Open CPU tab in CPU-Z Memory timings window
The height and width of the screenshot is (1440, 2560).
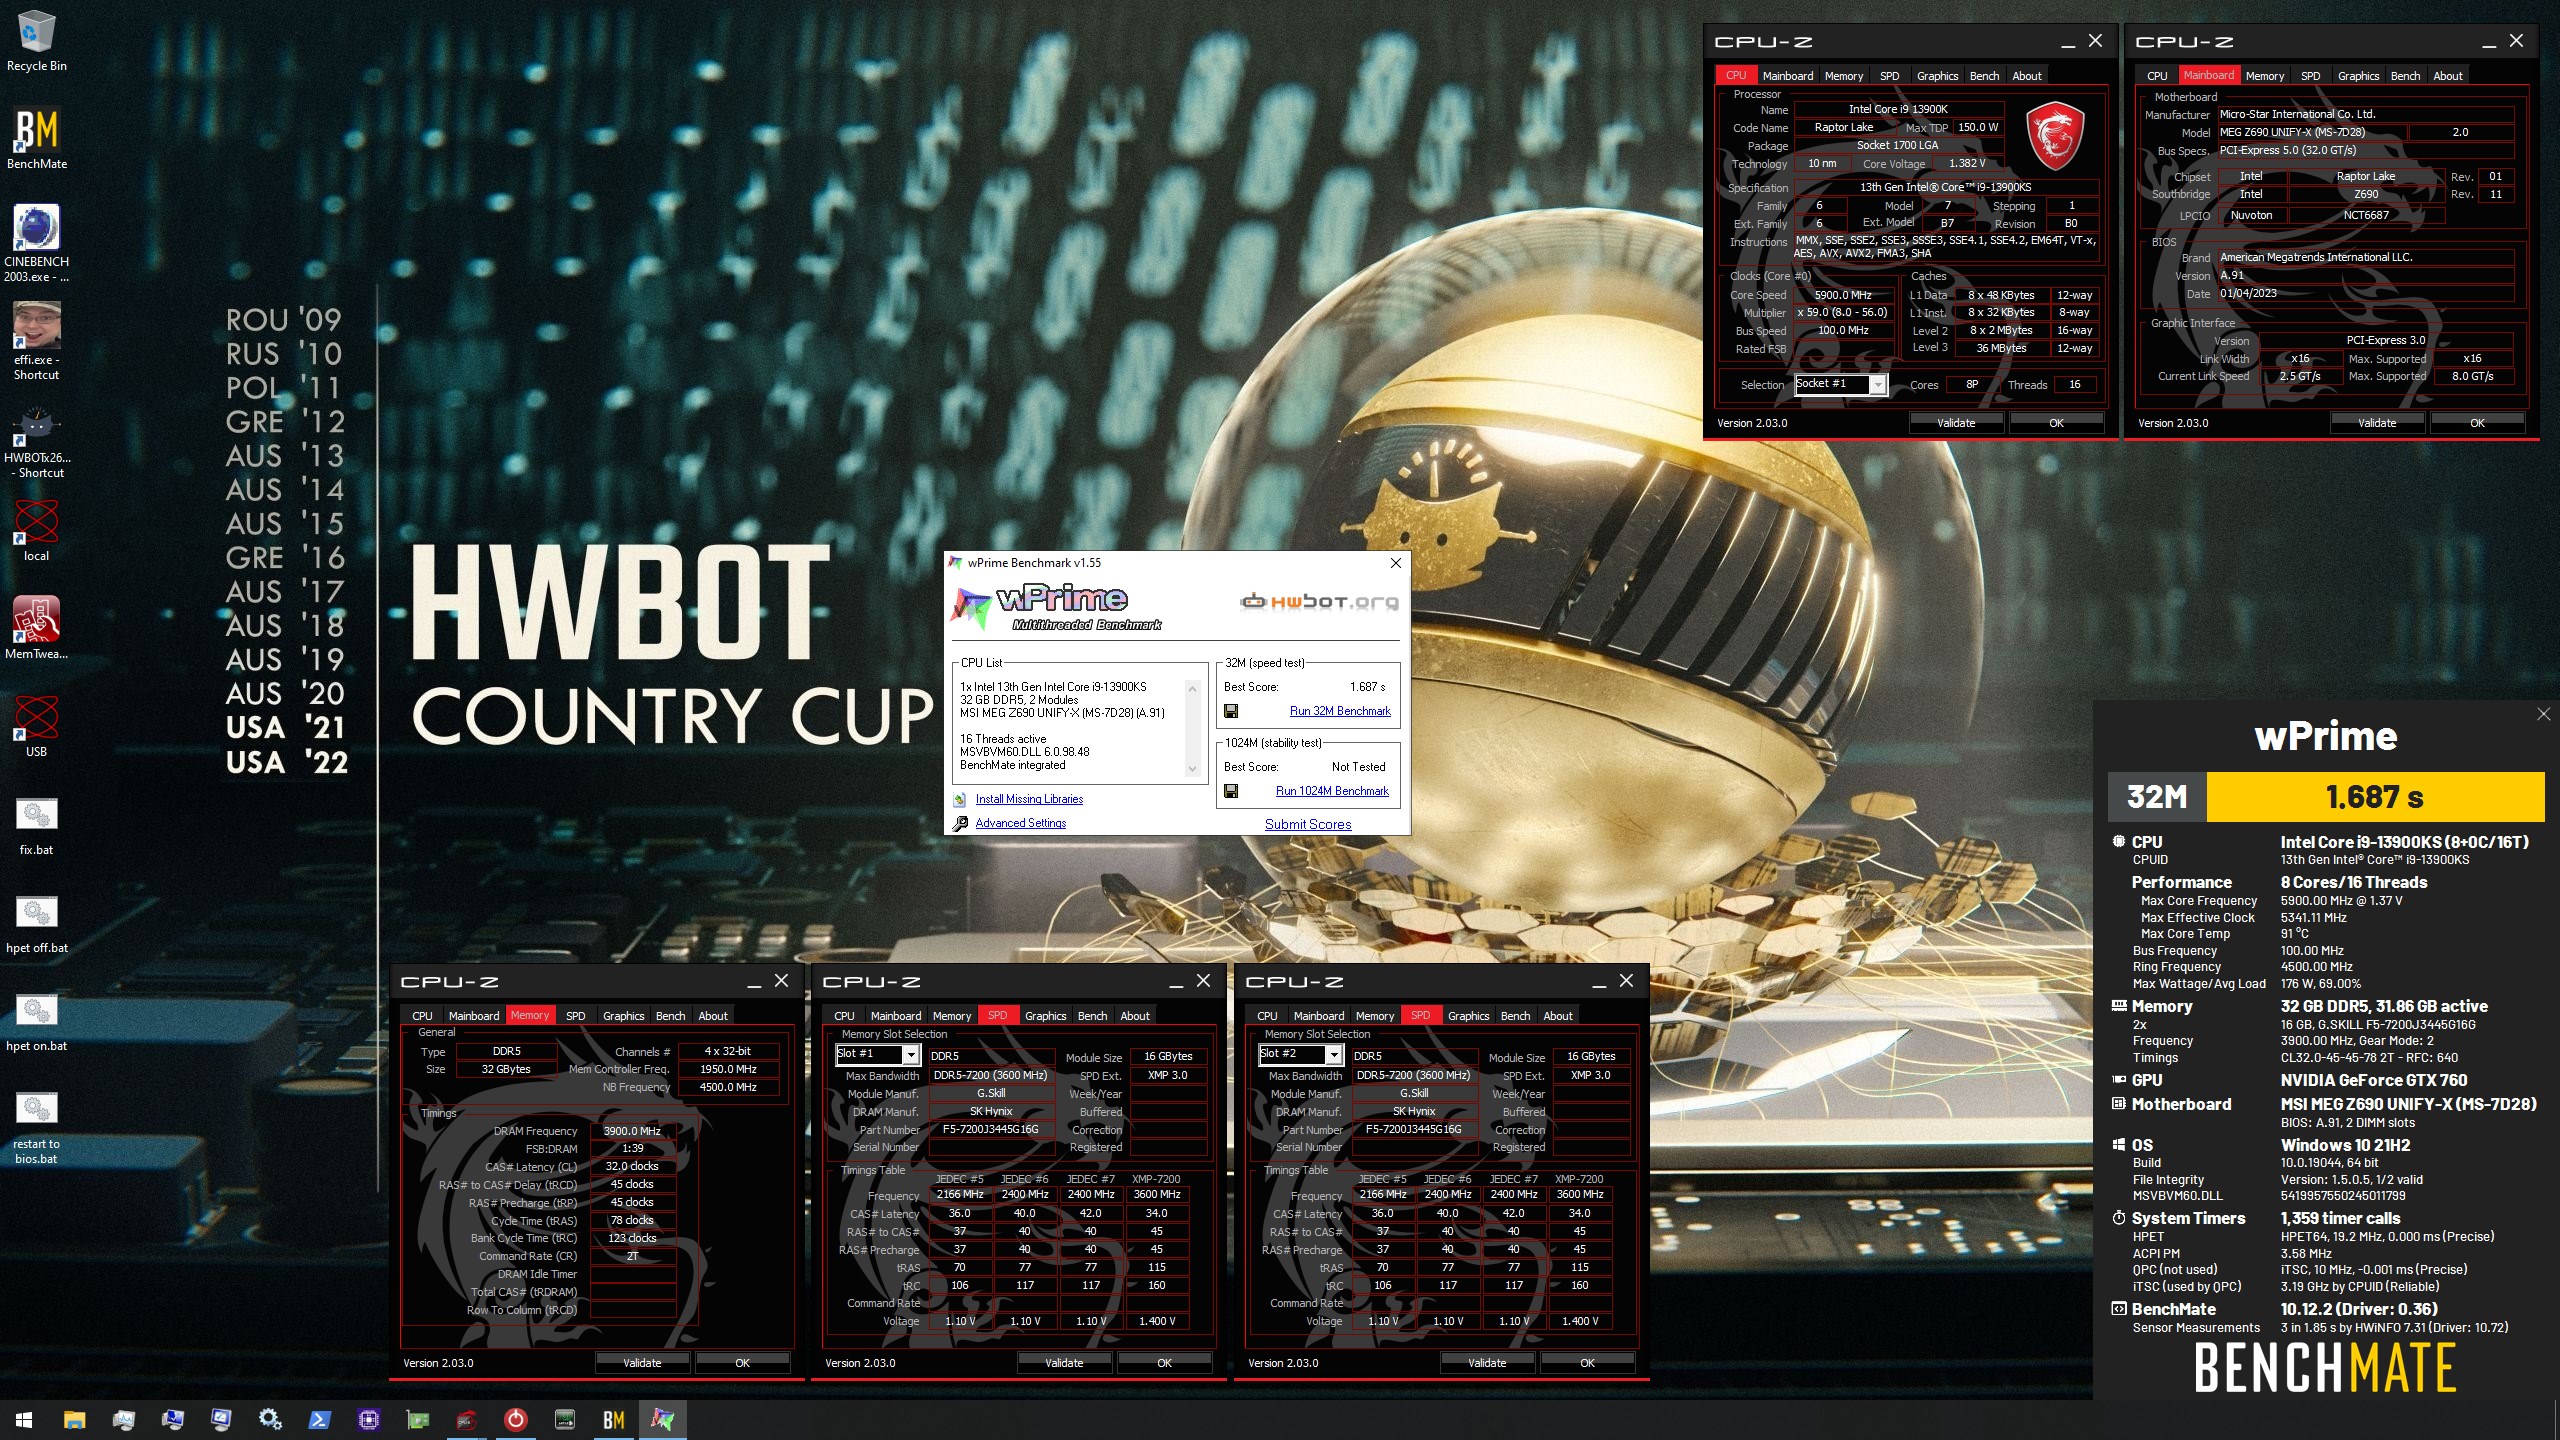(x=422, y=1016)
